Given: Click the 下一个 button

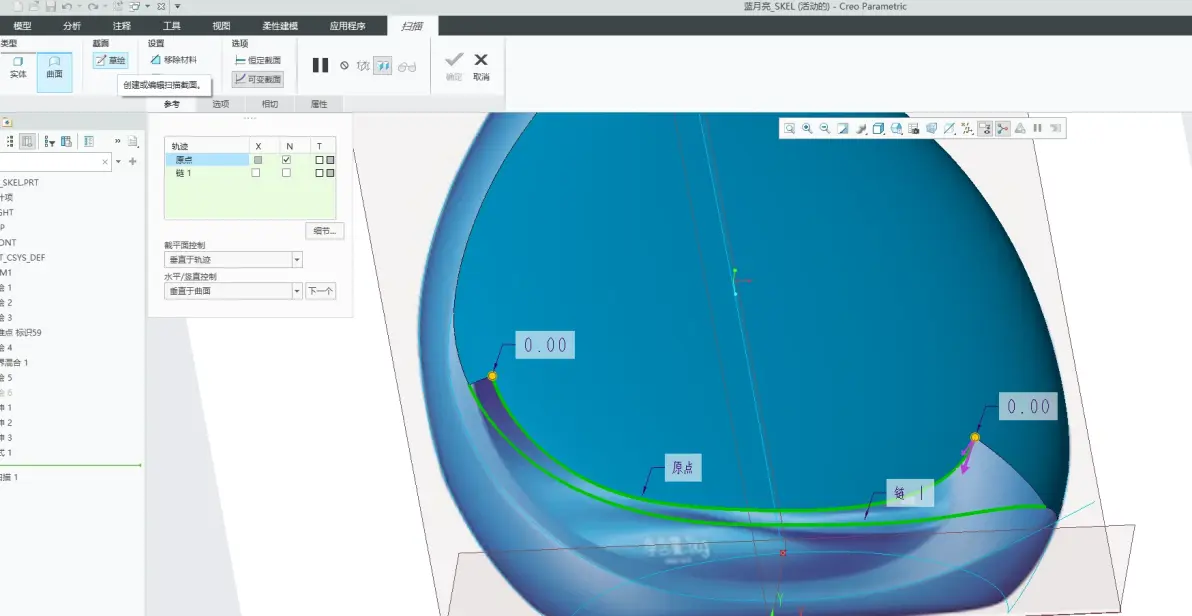Looking at the screenshot, I should pyautogui.click(x=320, y=291).
